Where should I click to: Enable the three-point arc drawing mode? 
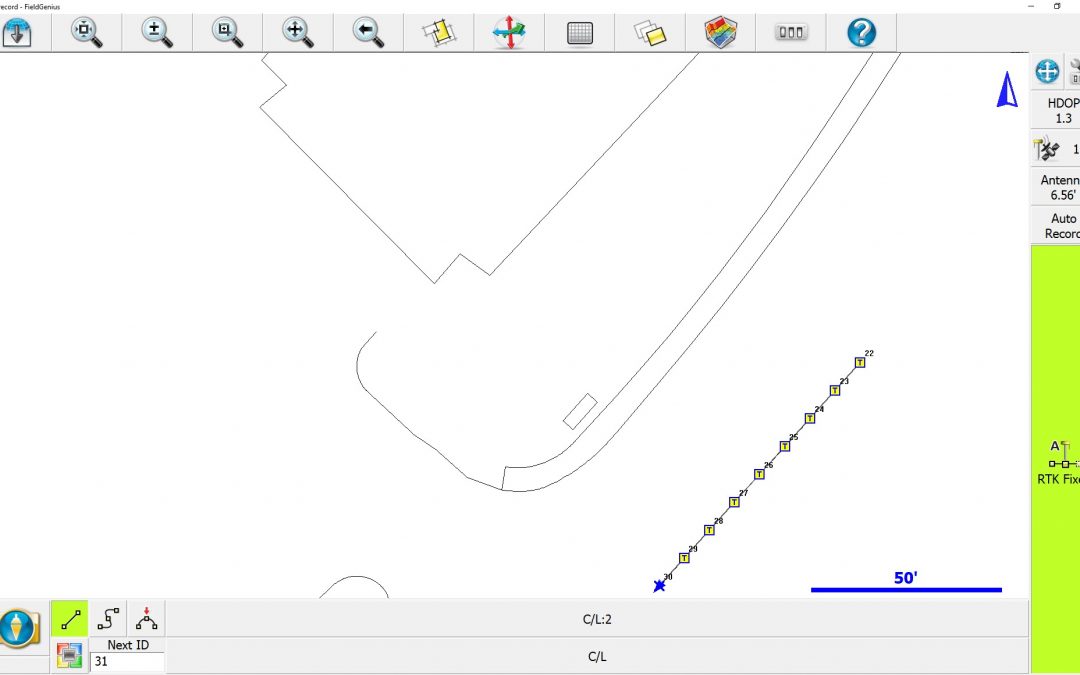[146, 619]
